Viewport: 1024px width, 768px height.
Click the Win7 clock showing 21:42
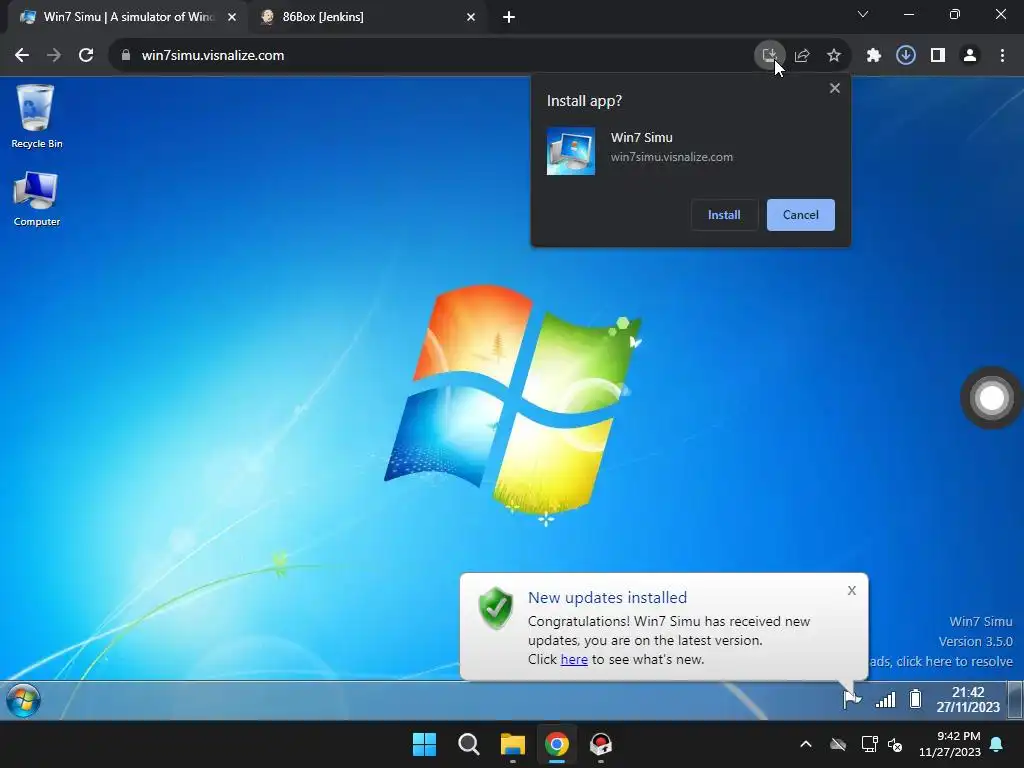(968, 699)
